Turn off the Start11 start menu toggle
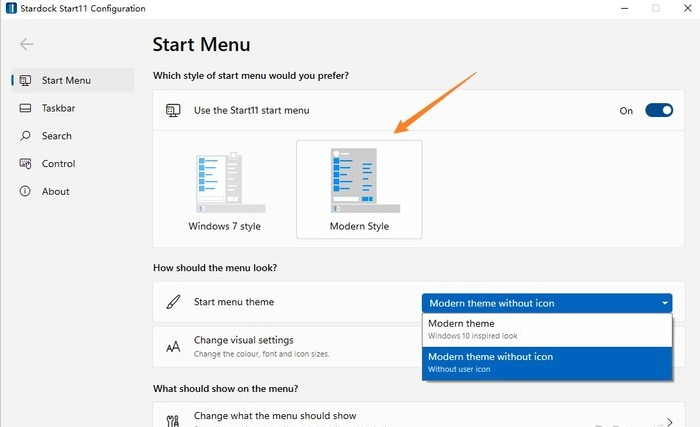Image resolution: width=700 pixels, height=427 pixels. (x=659, y=110)
